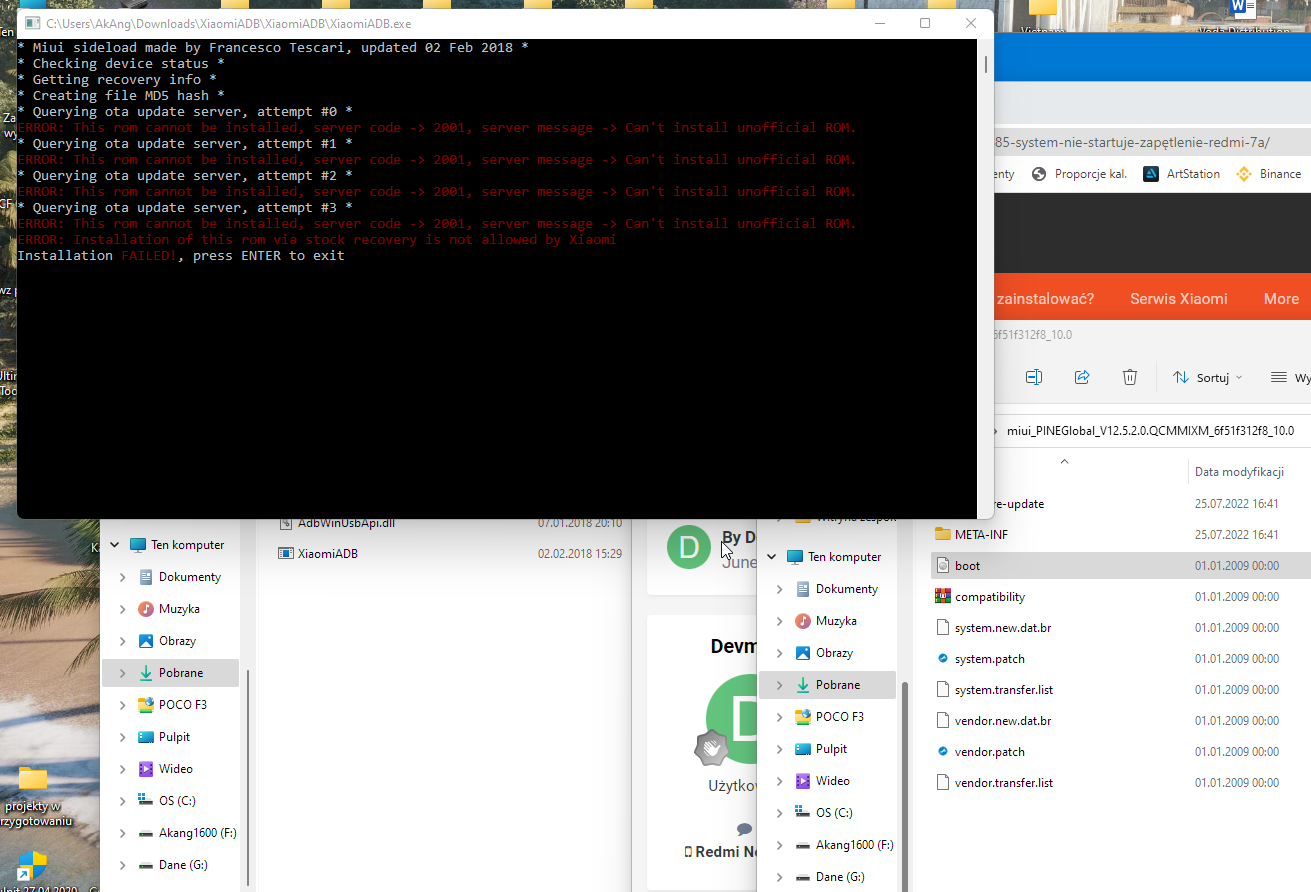The height and width of the screenshot is (892, 1311).
Task: Click the console window vertical scrollbar
Action: point(985,66)
